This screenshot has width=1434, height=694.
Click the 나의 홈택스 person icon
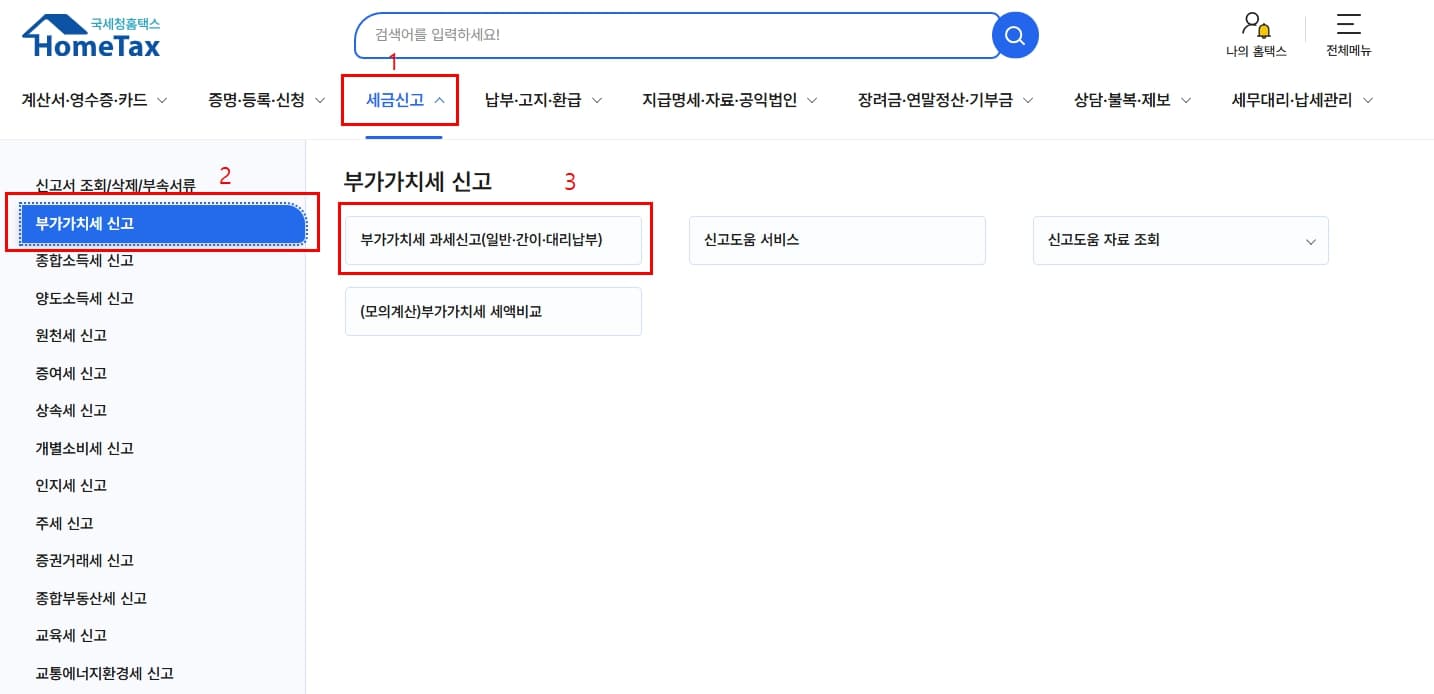point(1252,22)
